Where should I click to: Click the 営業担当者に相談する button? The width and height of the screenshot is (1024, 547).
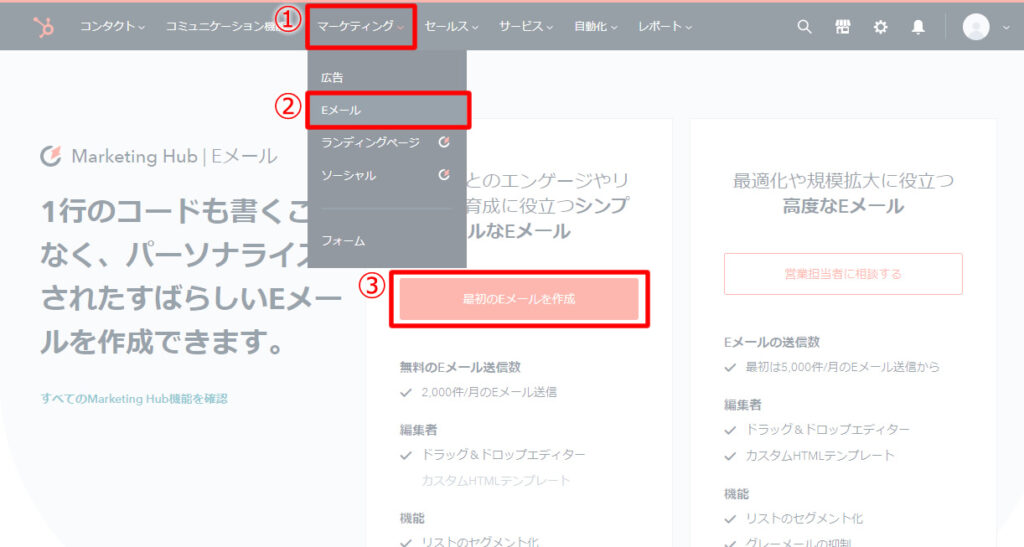(843, 274)
